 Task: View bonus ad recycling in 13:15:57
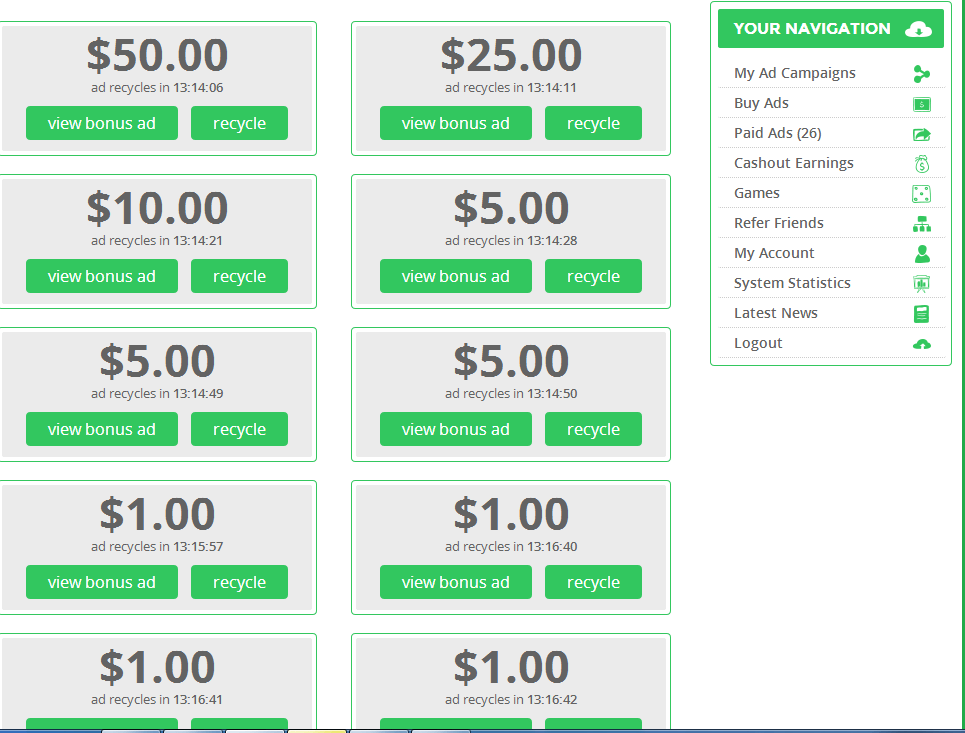102,583
